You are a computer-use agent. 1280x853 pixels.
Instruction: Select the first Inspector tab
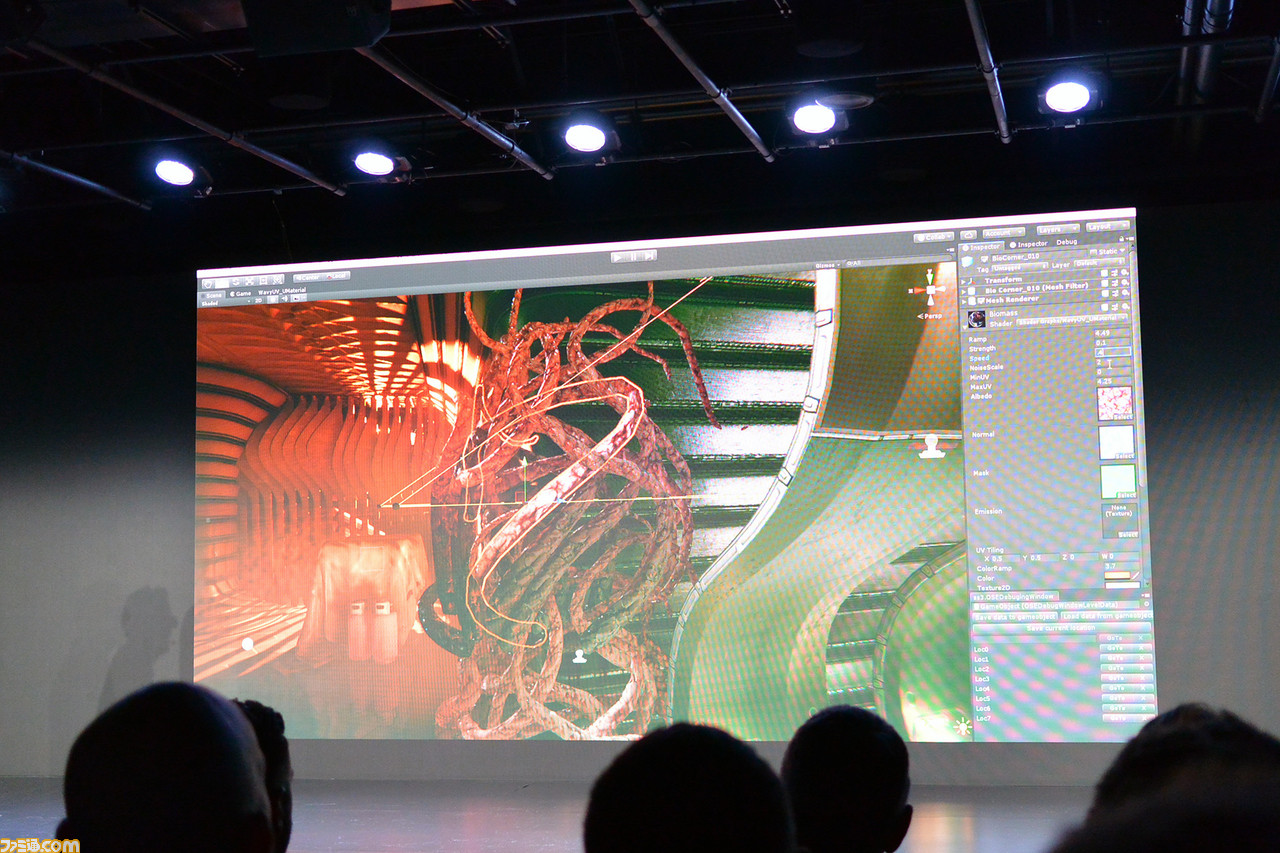click(x=982, y=246)
